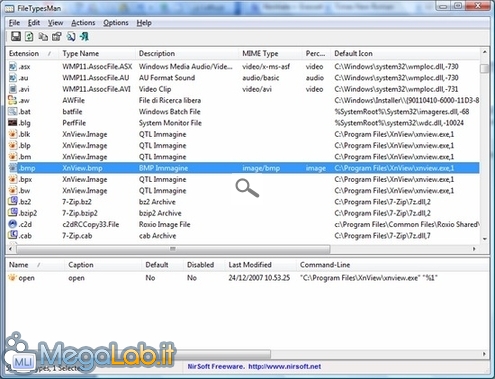Click the Refresh toolbar icon
The image size is (495, 379).
pyautogui.click(x=29, y=36)
